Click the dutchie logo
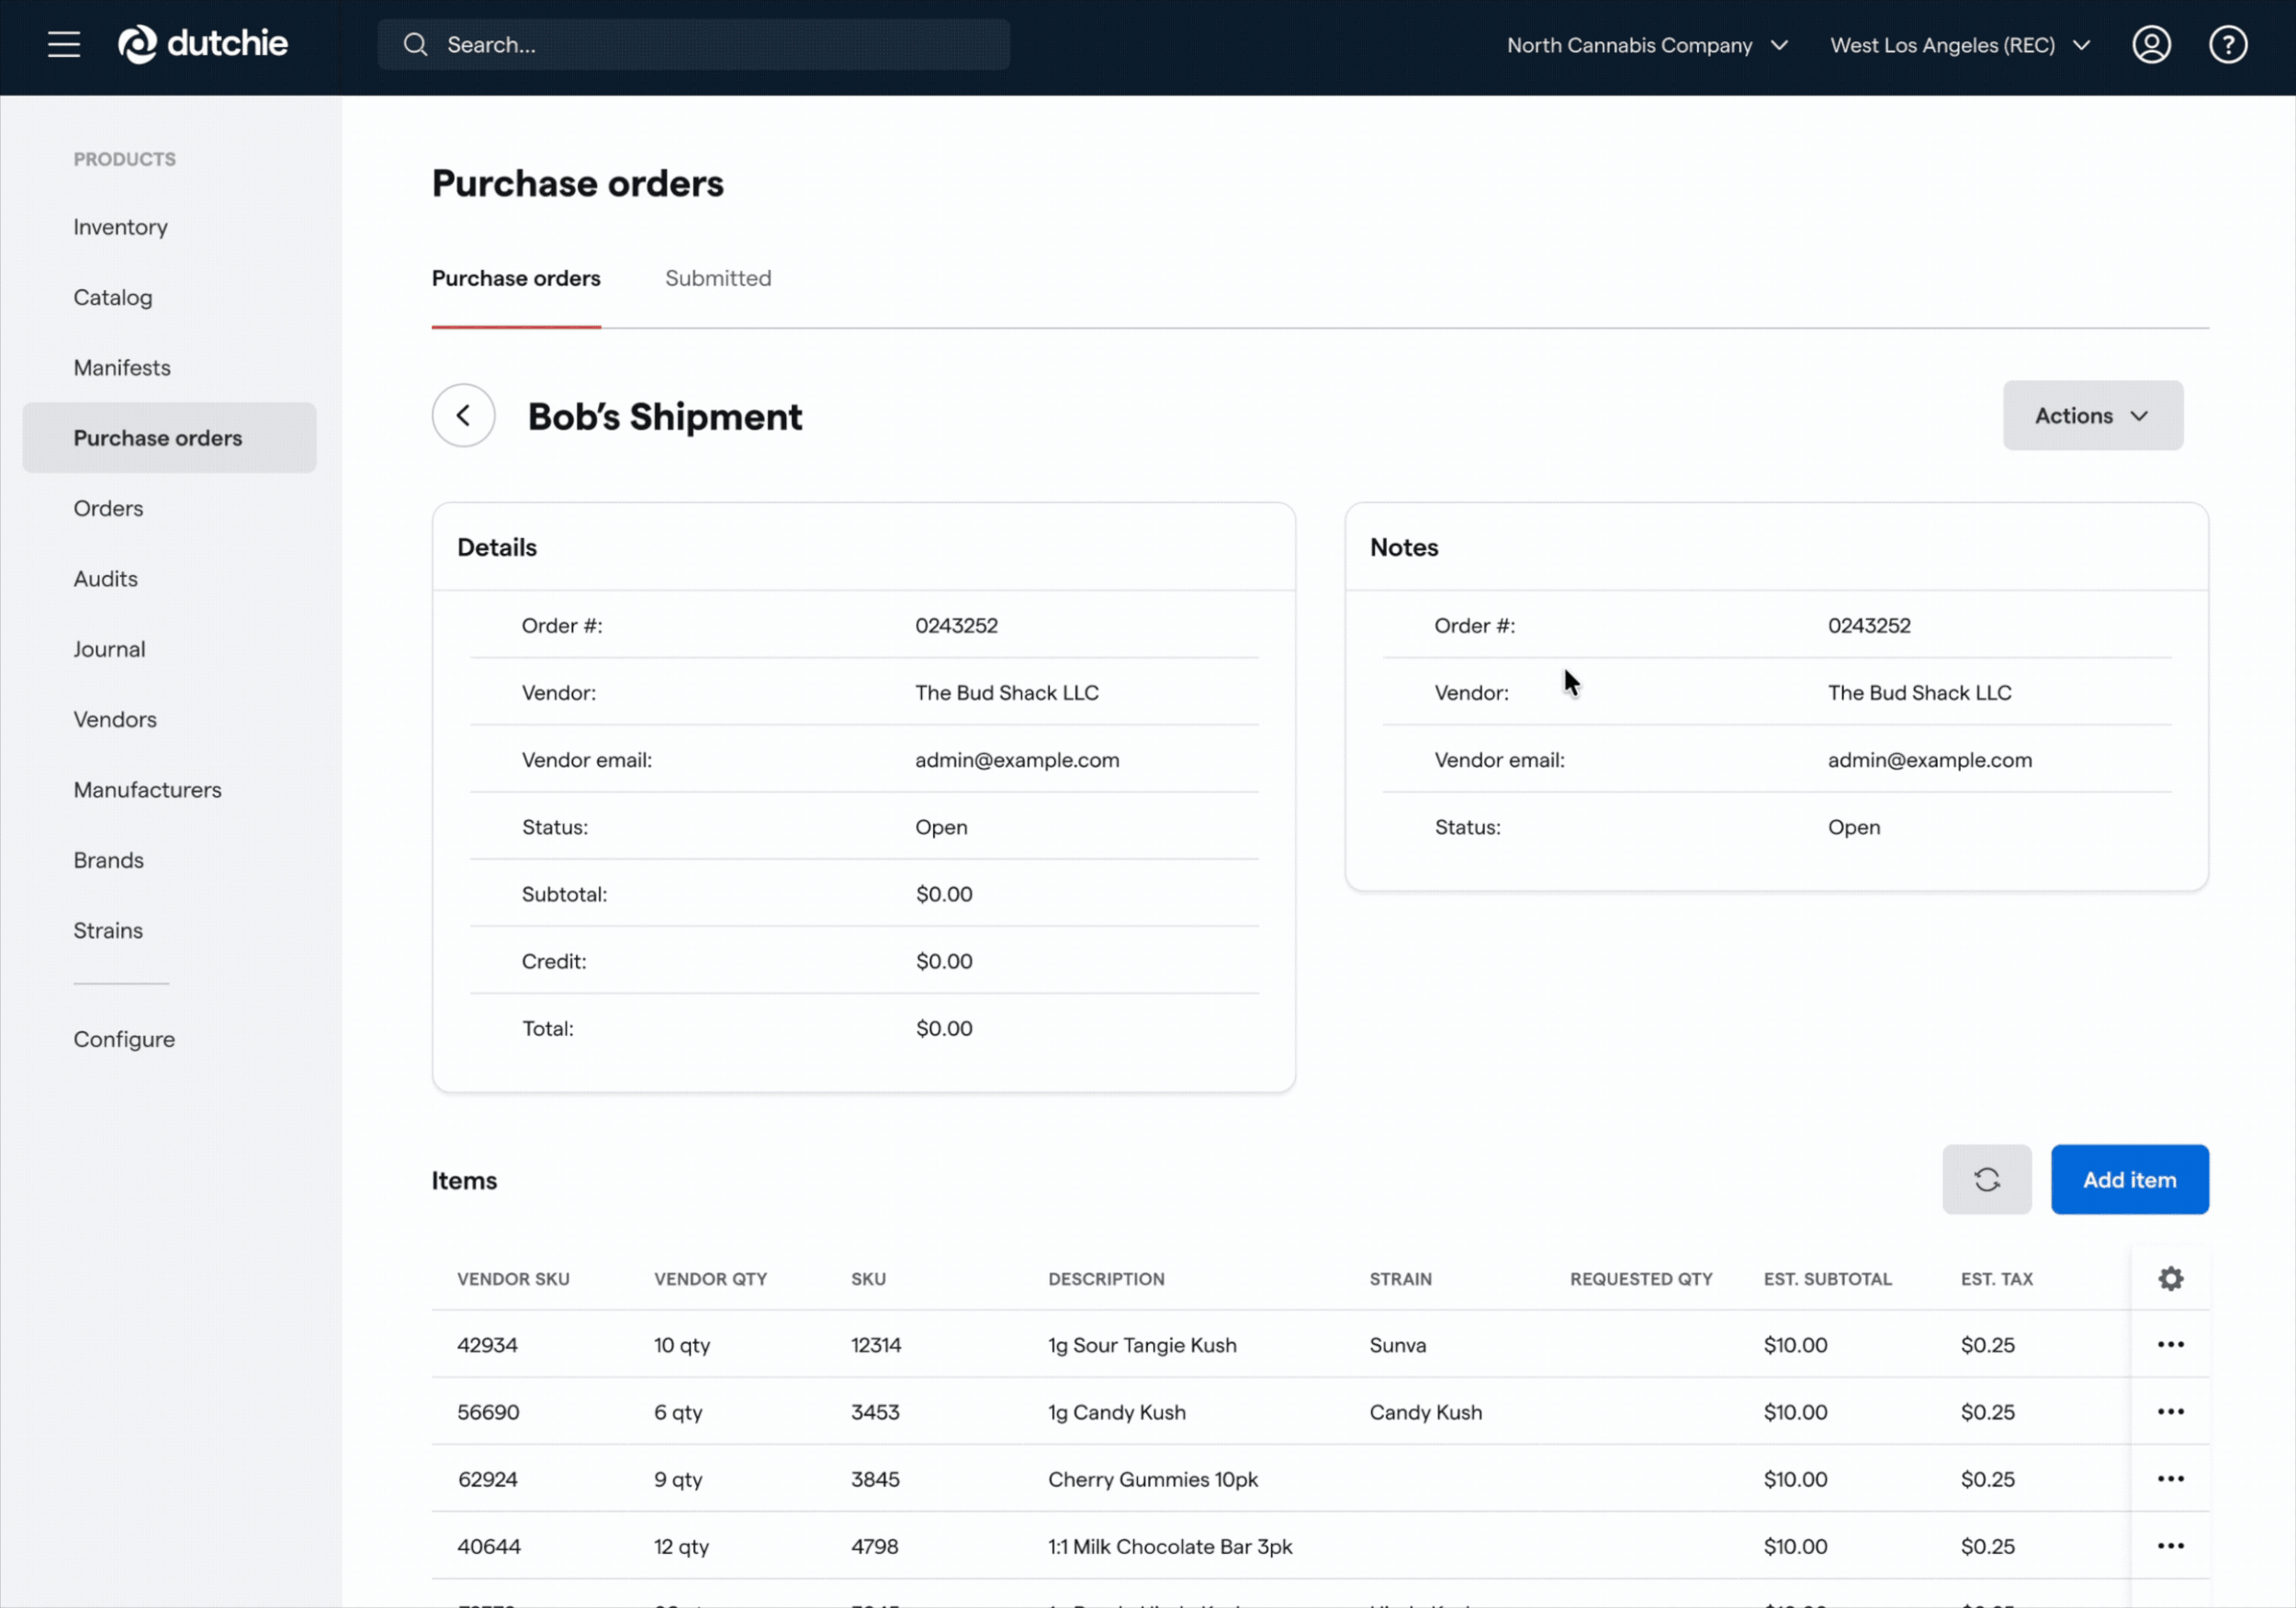The image size is (2296, 1608). [203, 44]
